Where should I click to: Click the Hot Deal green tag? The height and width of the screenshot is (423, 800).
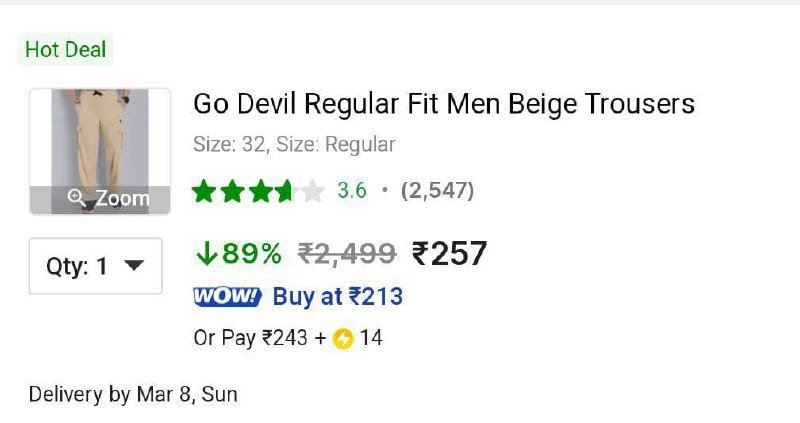[x=66, y=49]
